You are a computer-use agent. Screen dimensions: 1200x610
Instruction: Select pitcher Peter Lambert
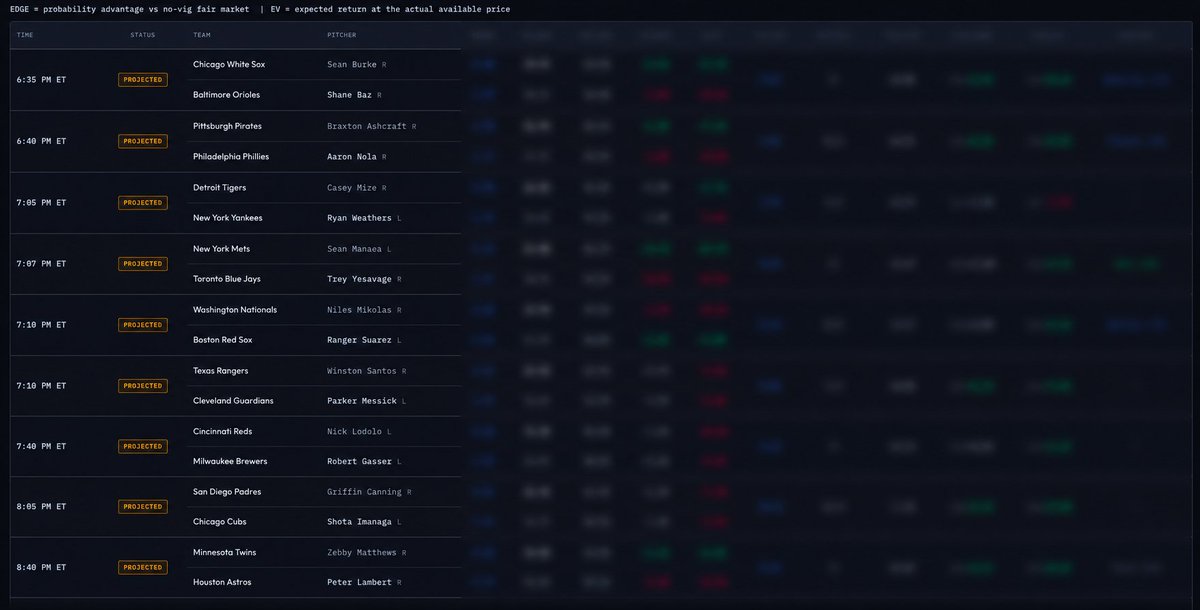(x=360, y=583)
